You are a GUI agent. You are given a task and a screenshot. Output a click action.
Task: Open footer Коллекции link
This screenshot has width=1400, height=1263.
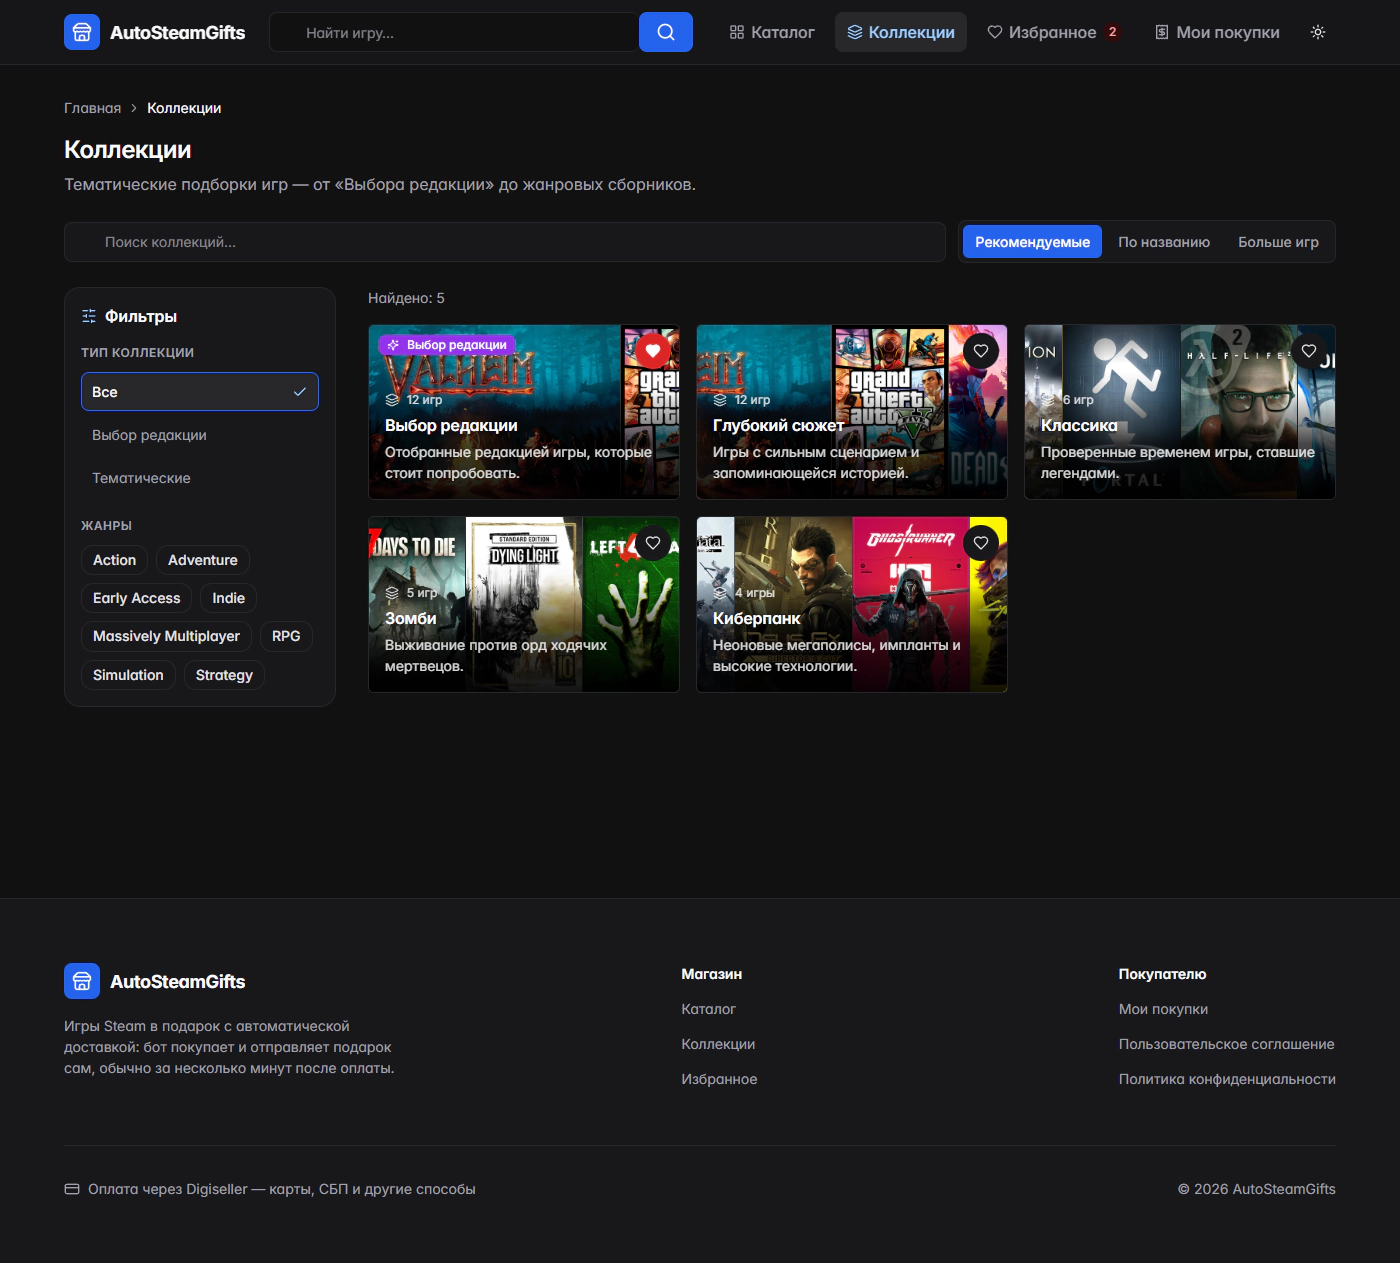coord(718,1044)
